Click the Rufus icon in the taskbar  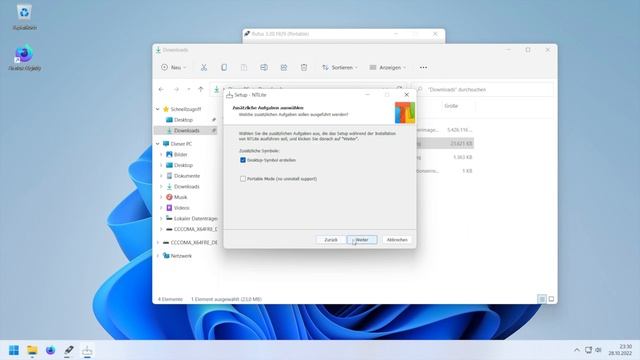[69, 350]
